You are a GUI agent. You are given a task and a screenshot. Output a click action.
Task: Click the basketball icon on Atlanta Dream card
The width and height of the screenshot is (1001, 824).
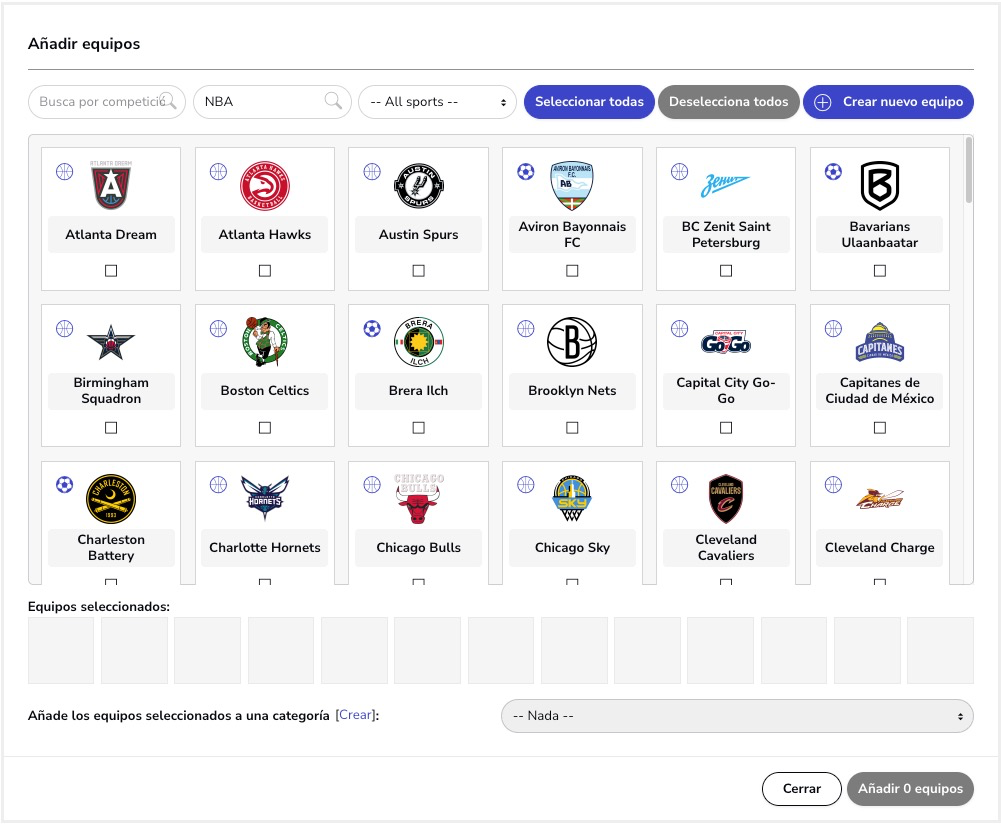coord(64,172)
